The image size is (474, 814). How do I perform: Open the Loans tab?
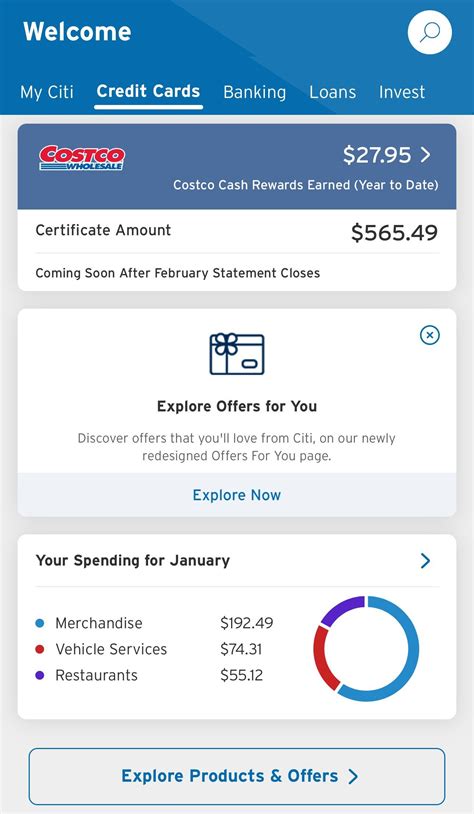333,92
